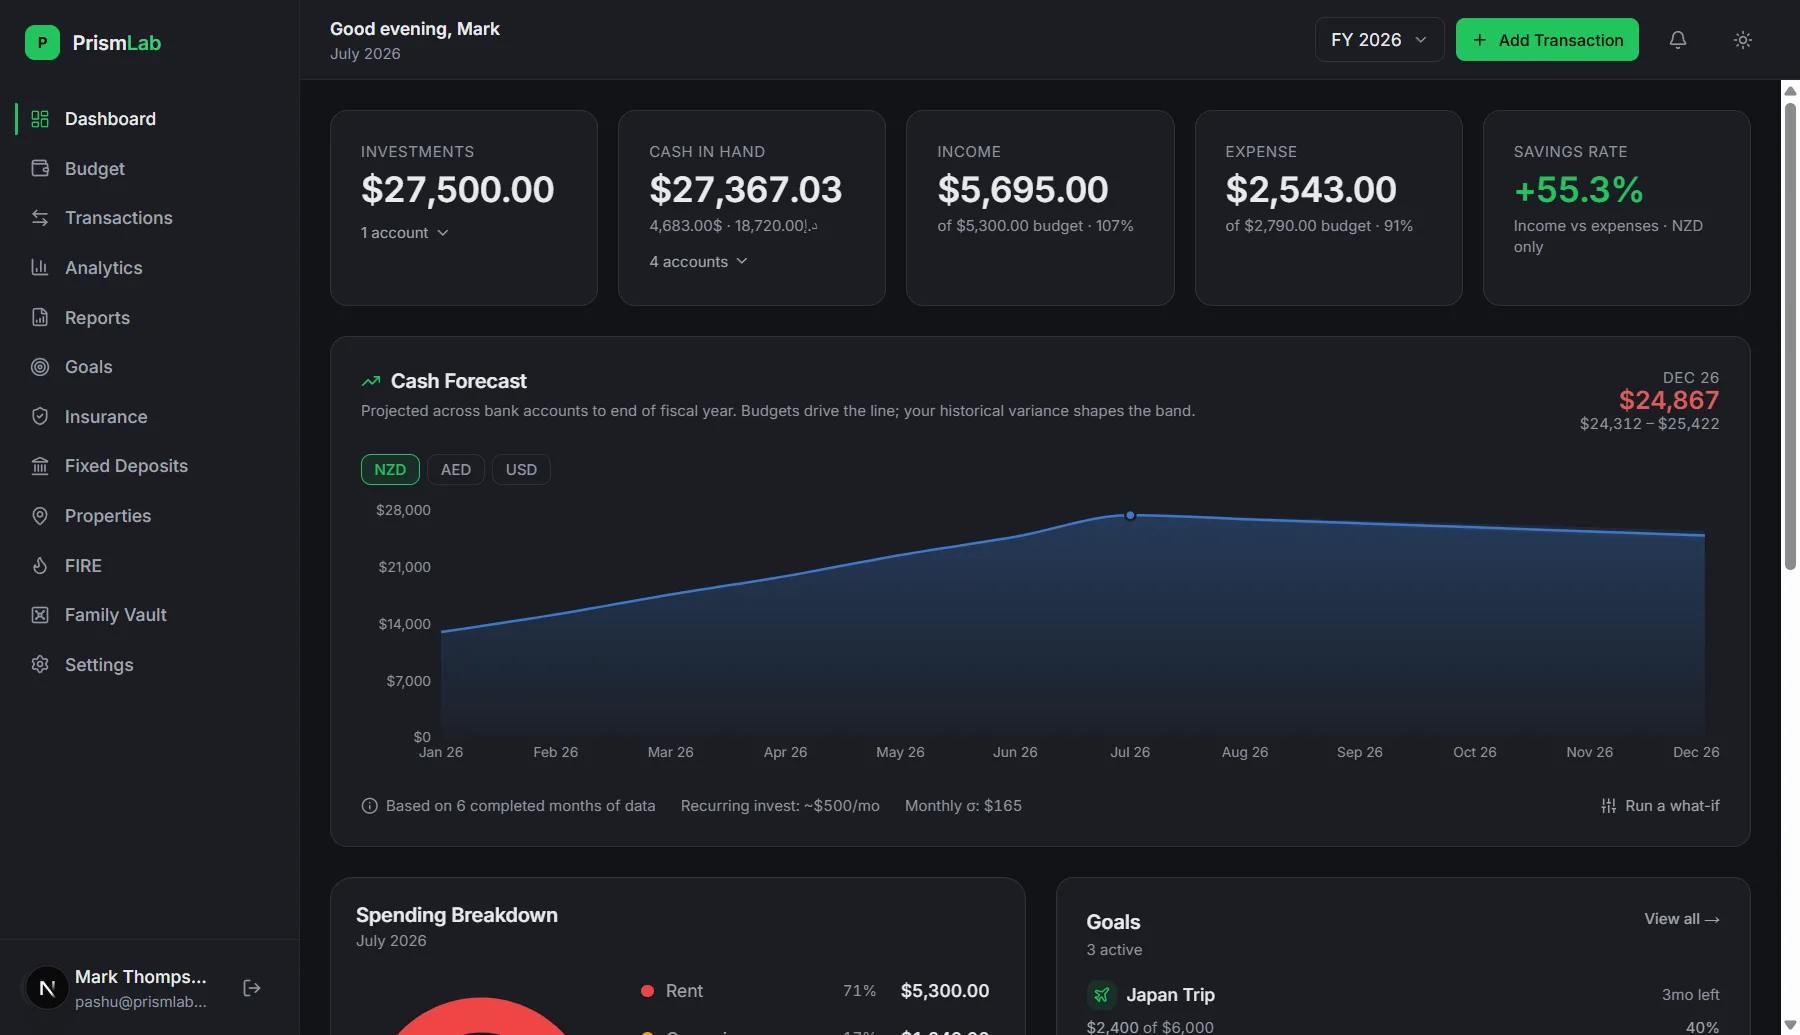
Task: Open Fixed Deposits page
Action: [x=150, y=466]
